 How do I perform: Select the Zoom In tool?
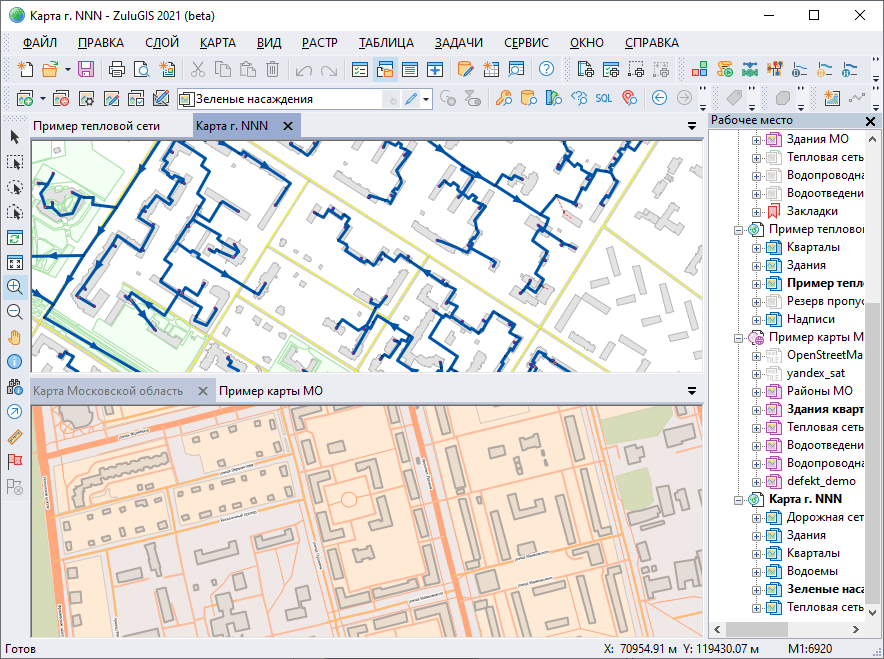15,287
